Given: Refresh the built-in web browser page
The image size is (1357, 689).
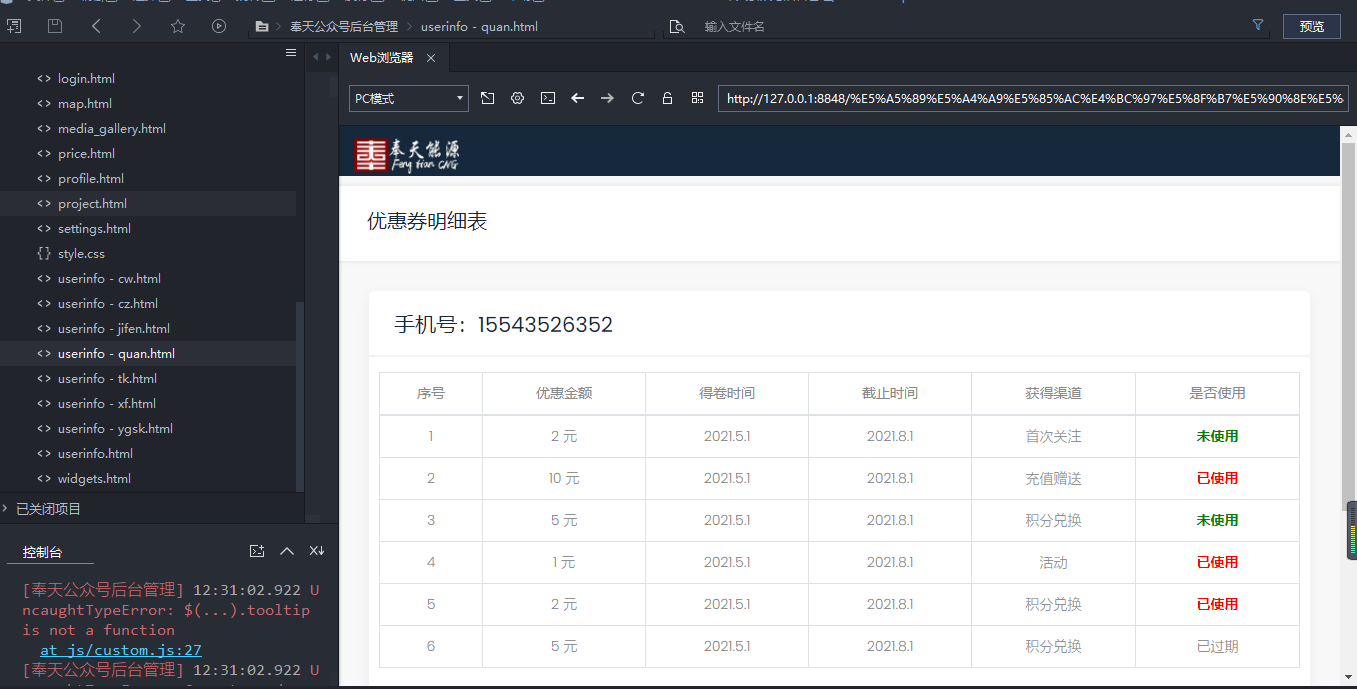Looking at the screenshot, I should tap(637, 98).
